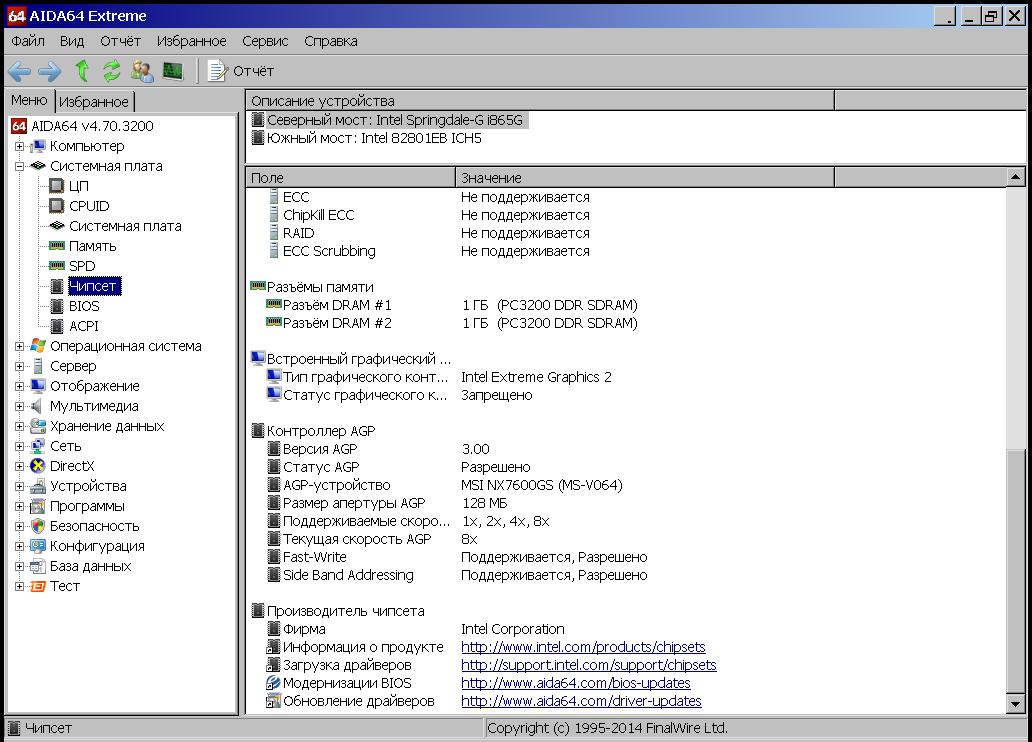This screenshot has width=1032, height=742.
Task: Switch to the Избранное tab
Action: click(94, 102)
